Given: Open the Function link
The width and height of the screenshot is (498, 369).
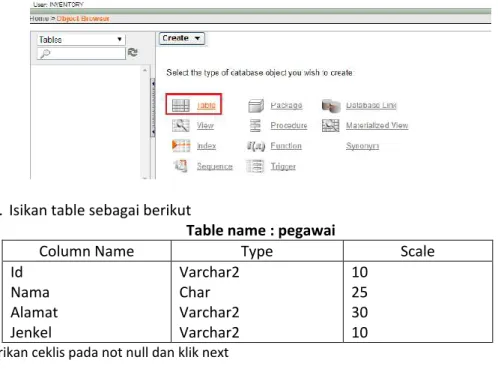Looking at the screenshot, I should pos(286,146).
